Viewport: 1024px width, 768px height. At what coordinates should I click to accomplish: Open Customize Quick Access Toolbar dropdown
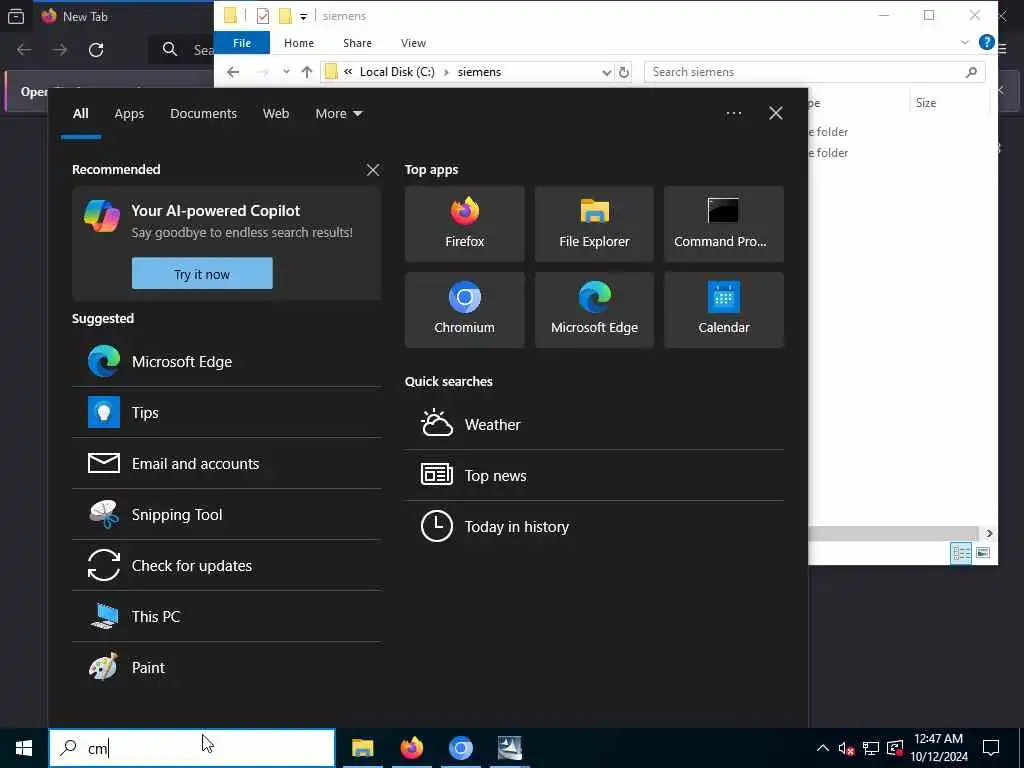[304, 16]
